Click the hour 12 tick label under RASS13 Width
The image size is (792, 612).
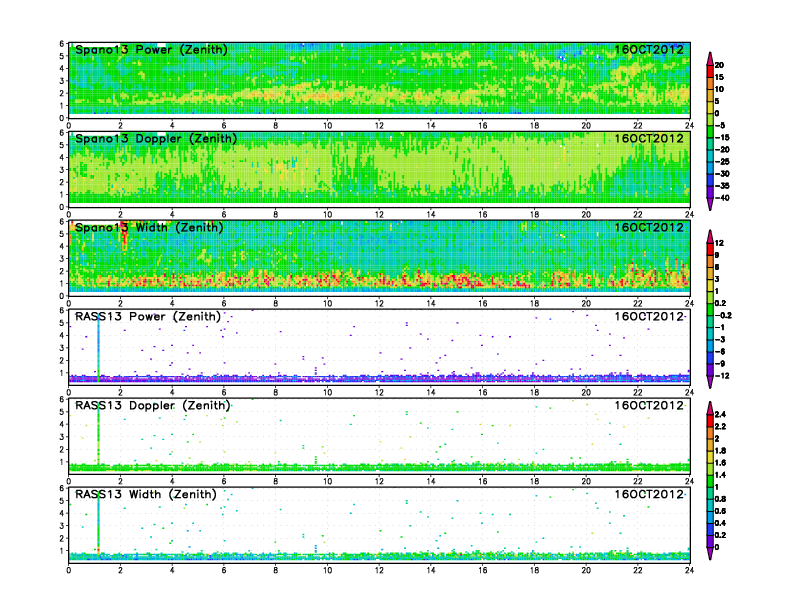[x=379, y=570]
